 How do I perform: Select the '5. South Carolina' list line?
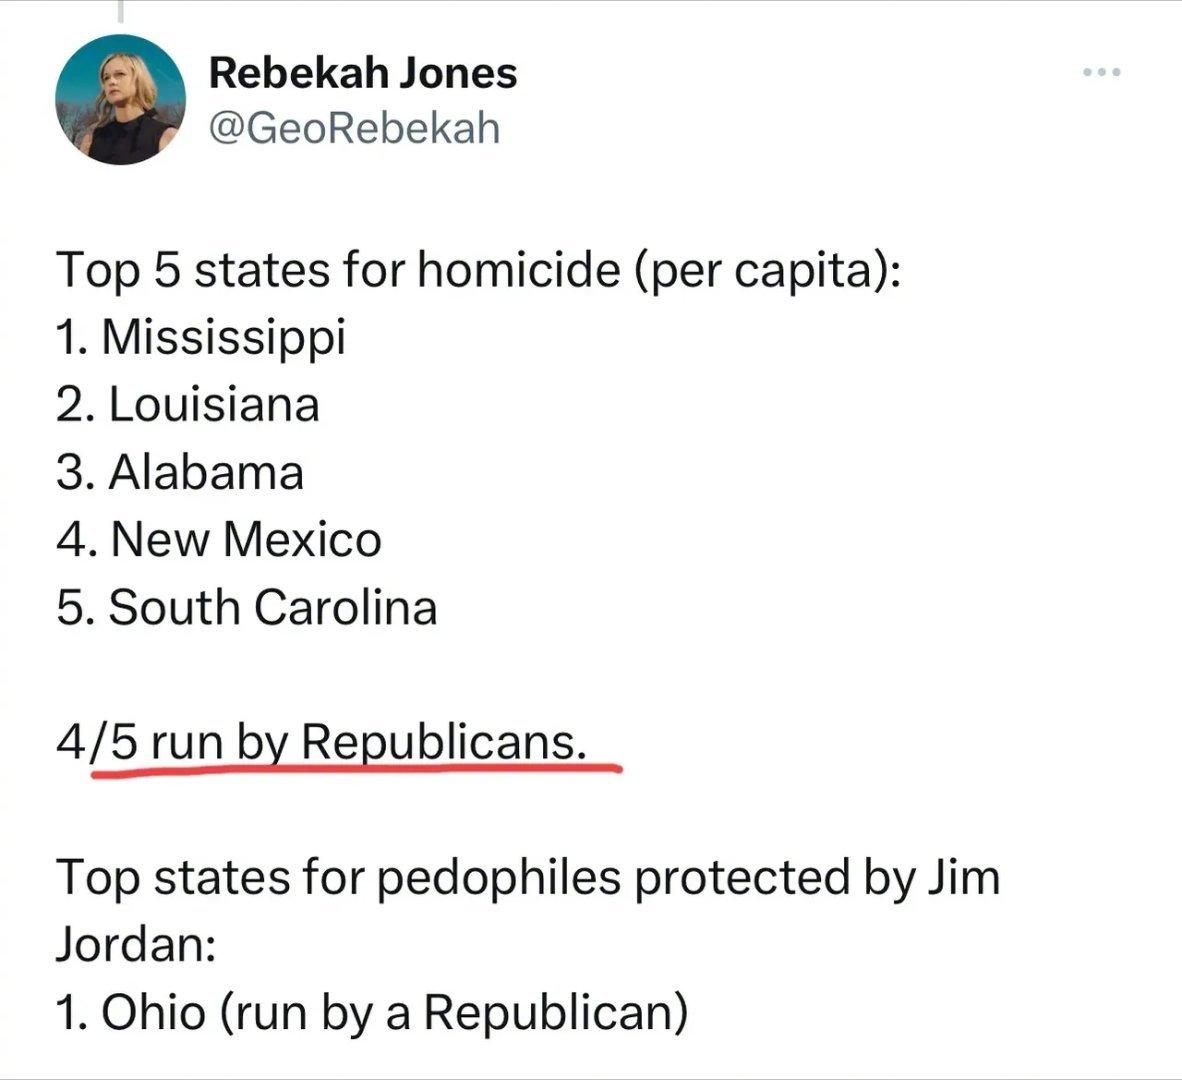click(247, 607)
